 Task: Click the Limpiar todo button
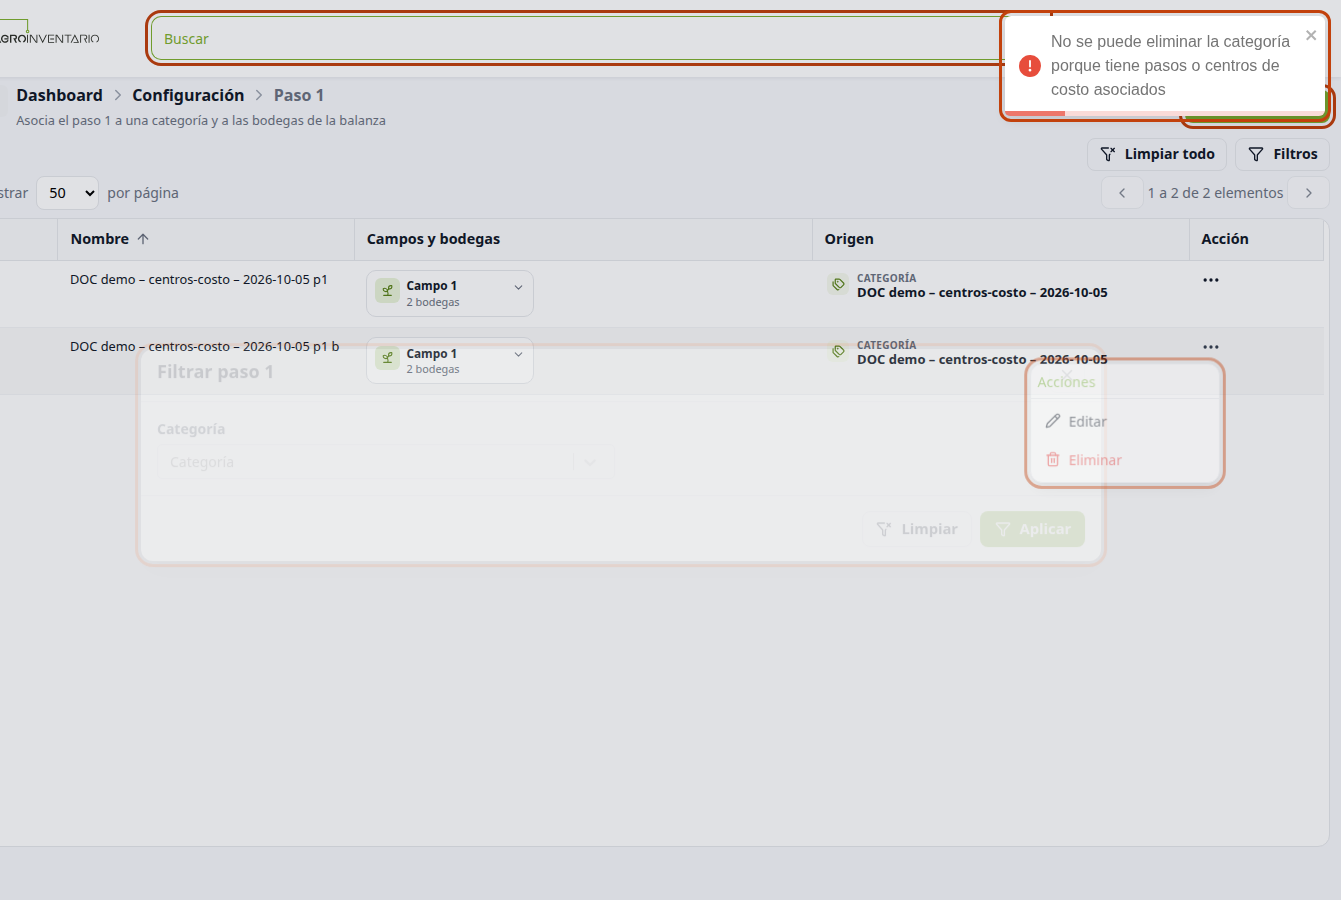click(x=1157, y=154)
